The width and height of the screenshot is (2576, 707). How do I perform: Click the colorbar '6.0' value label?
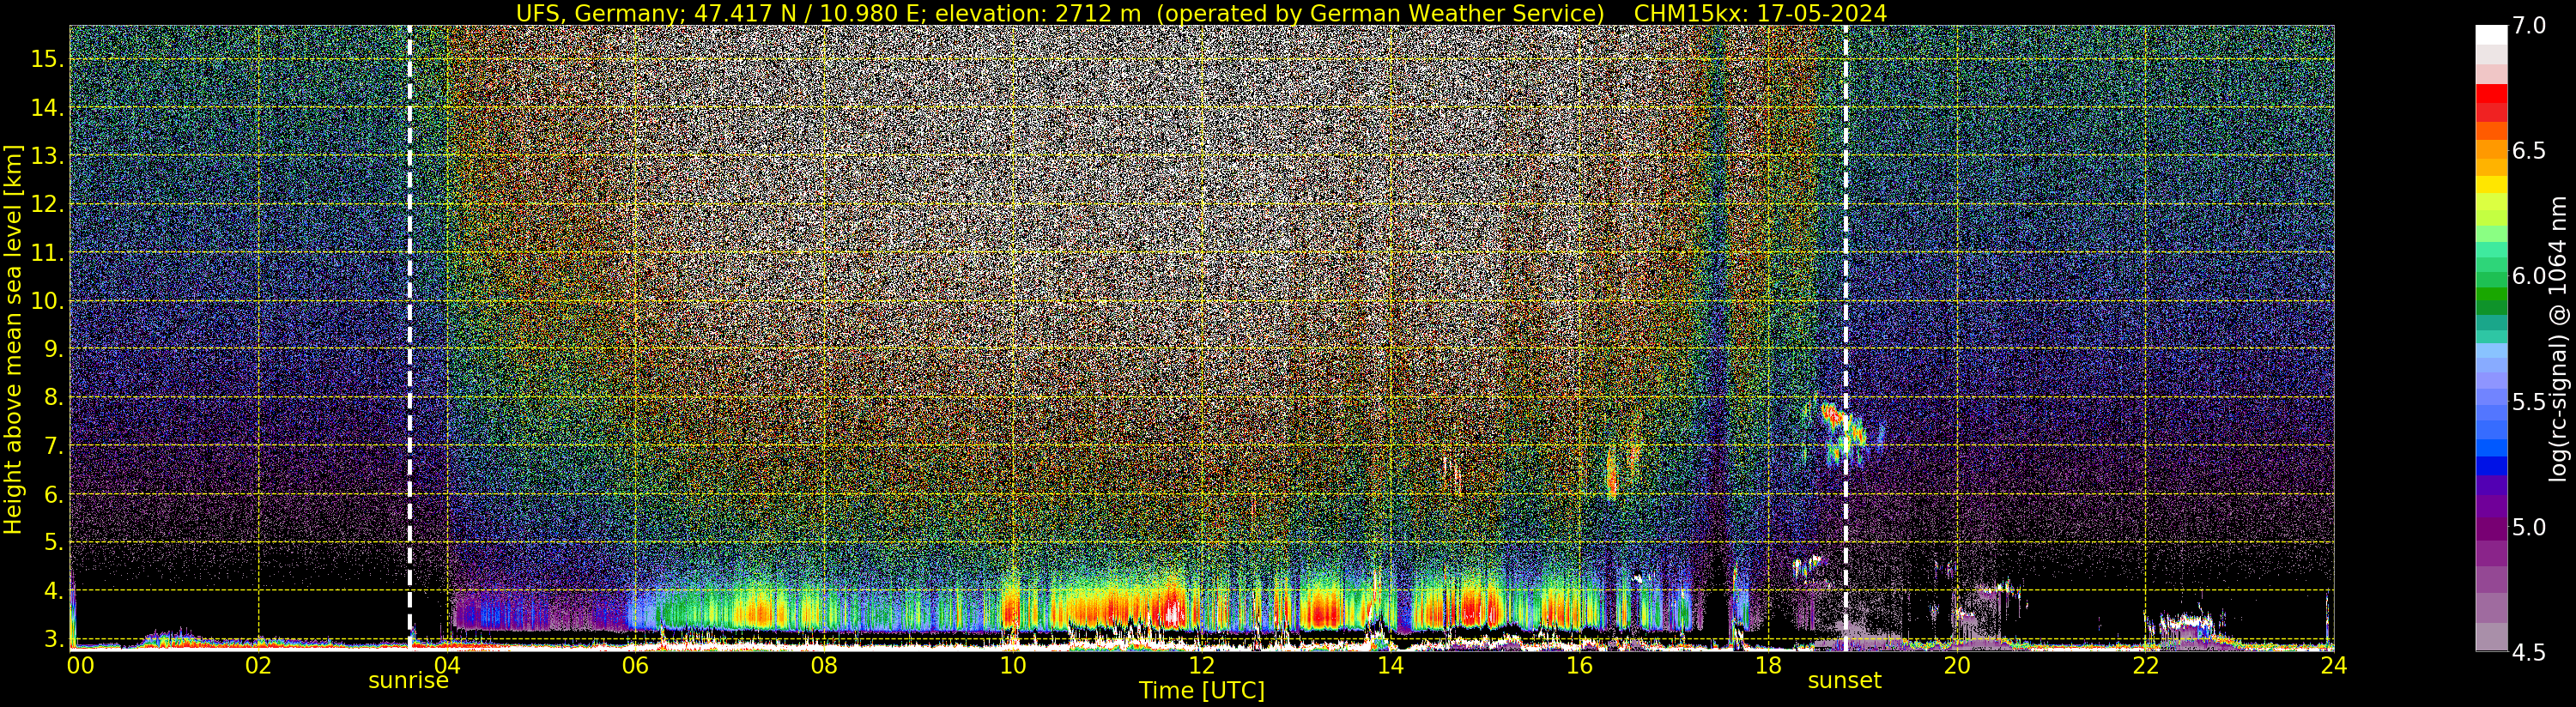(2528, 276)
